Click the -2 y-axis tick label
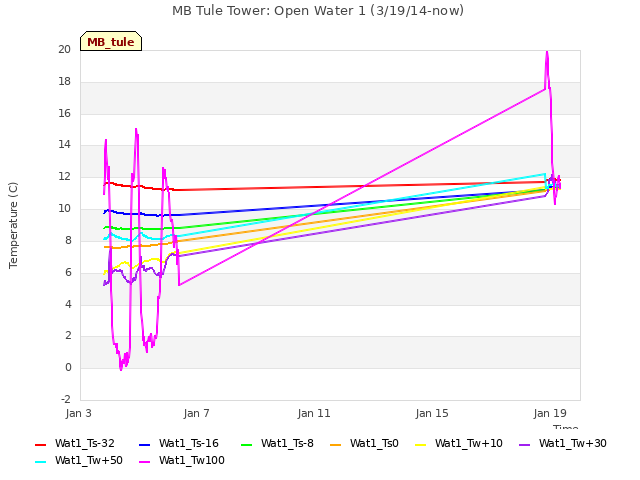 coord(66,399)
